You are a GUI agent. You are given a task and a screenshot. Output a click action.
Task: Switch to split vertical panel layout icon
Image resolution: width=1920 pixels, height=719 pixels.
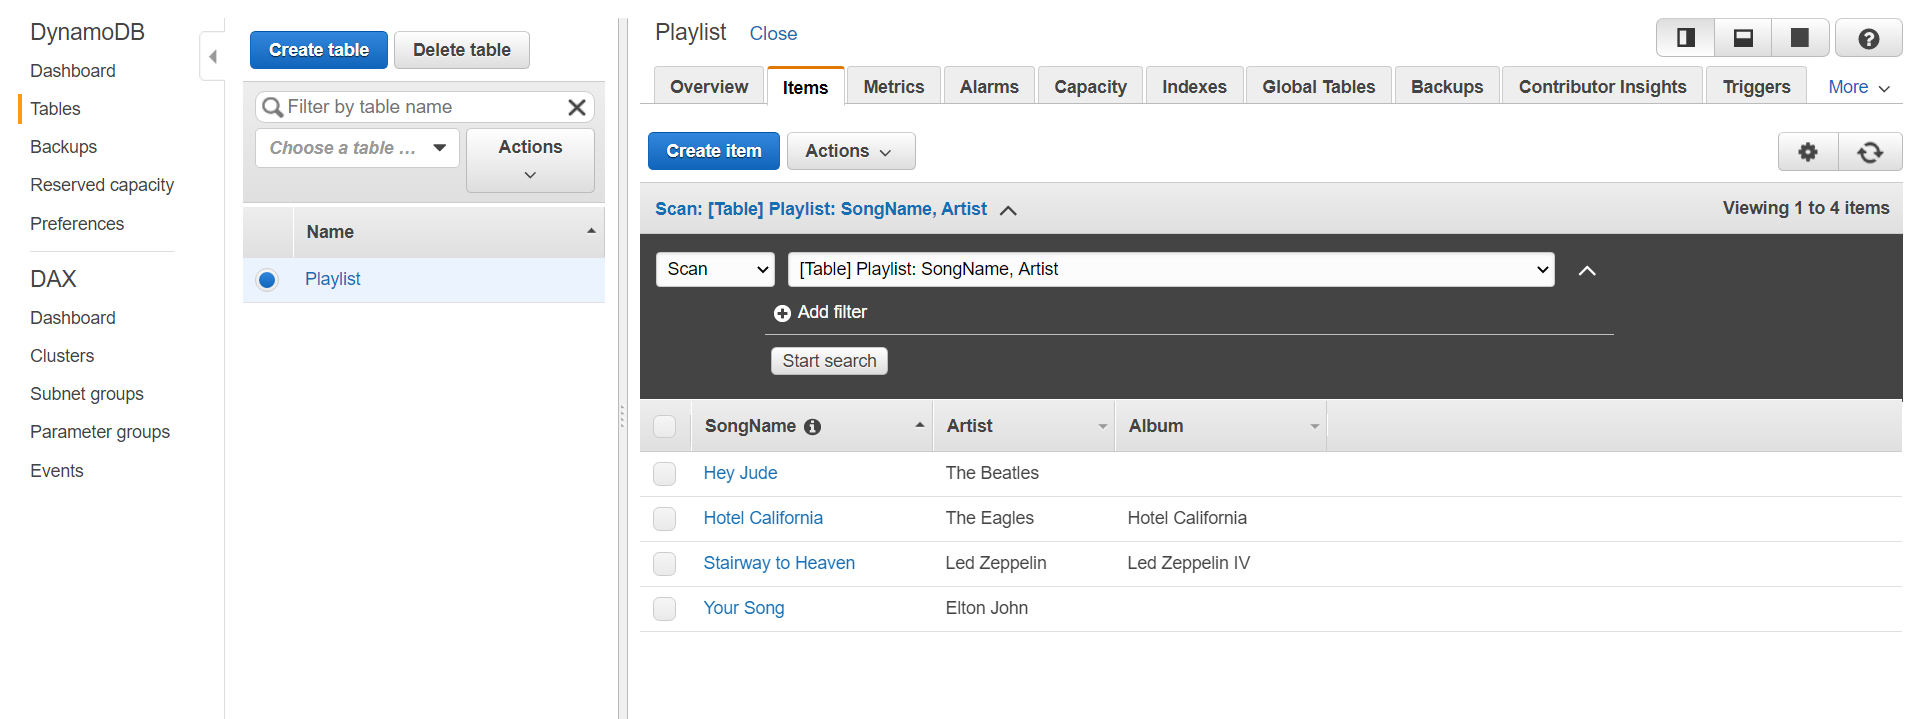point(1686,38)
